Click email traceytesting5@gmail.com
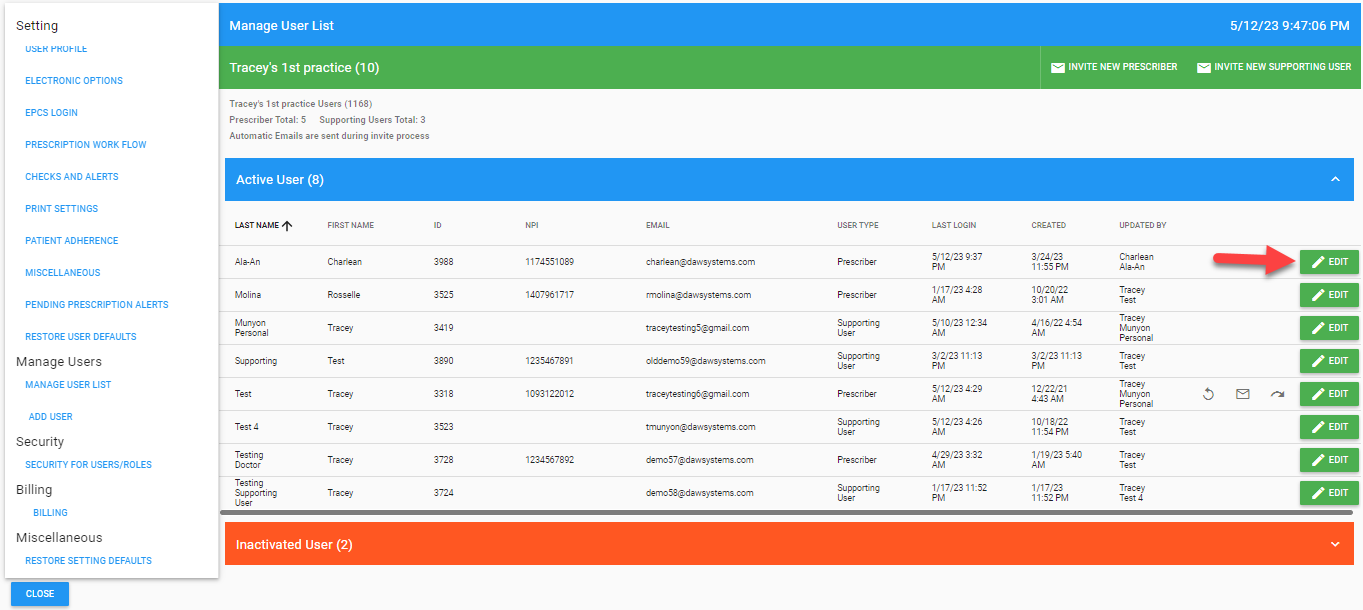1363x610 pixels. [x=697, y=328]
